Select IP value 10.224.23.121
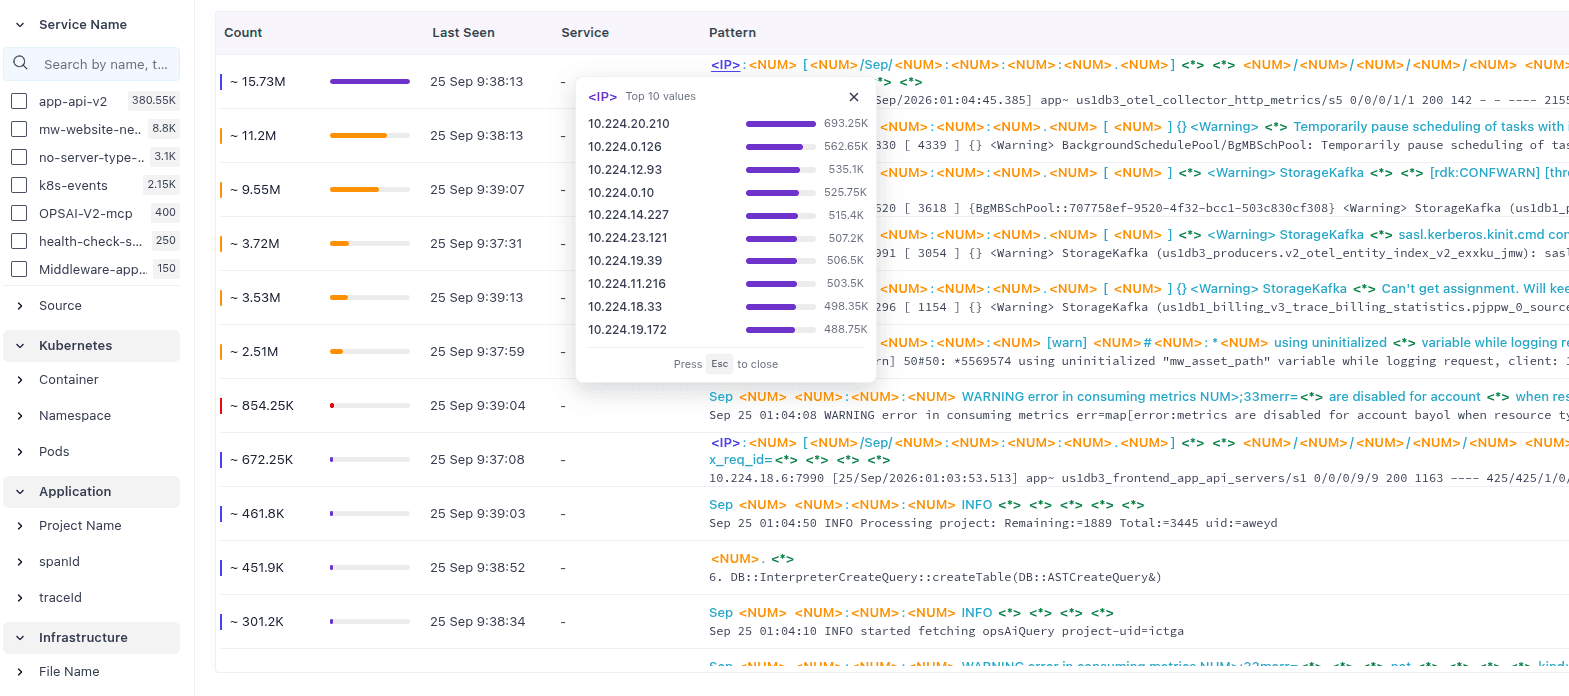 pyautogui.click(x=628, y=238)
